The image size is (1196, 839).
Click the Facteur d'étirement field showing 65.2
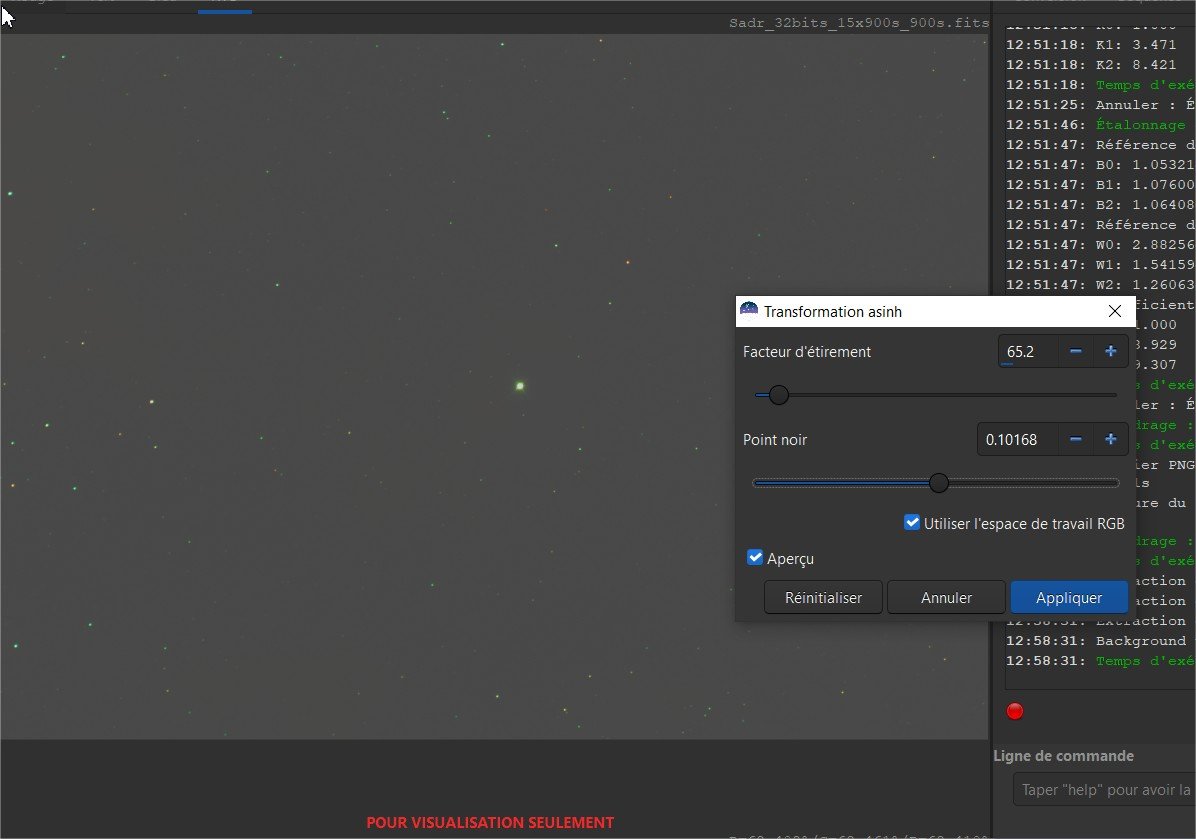(1028, 352)
